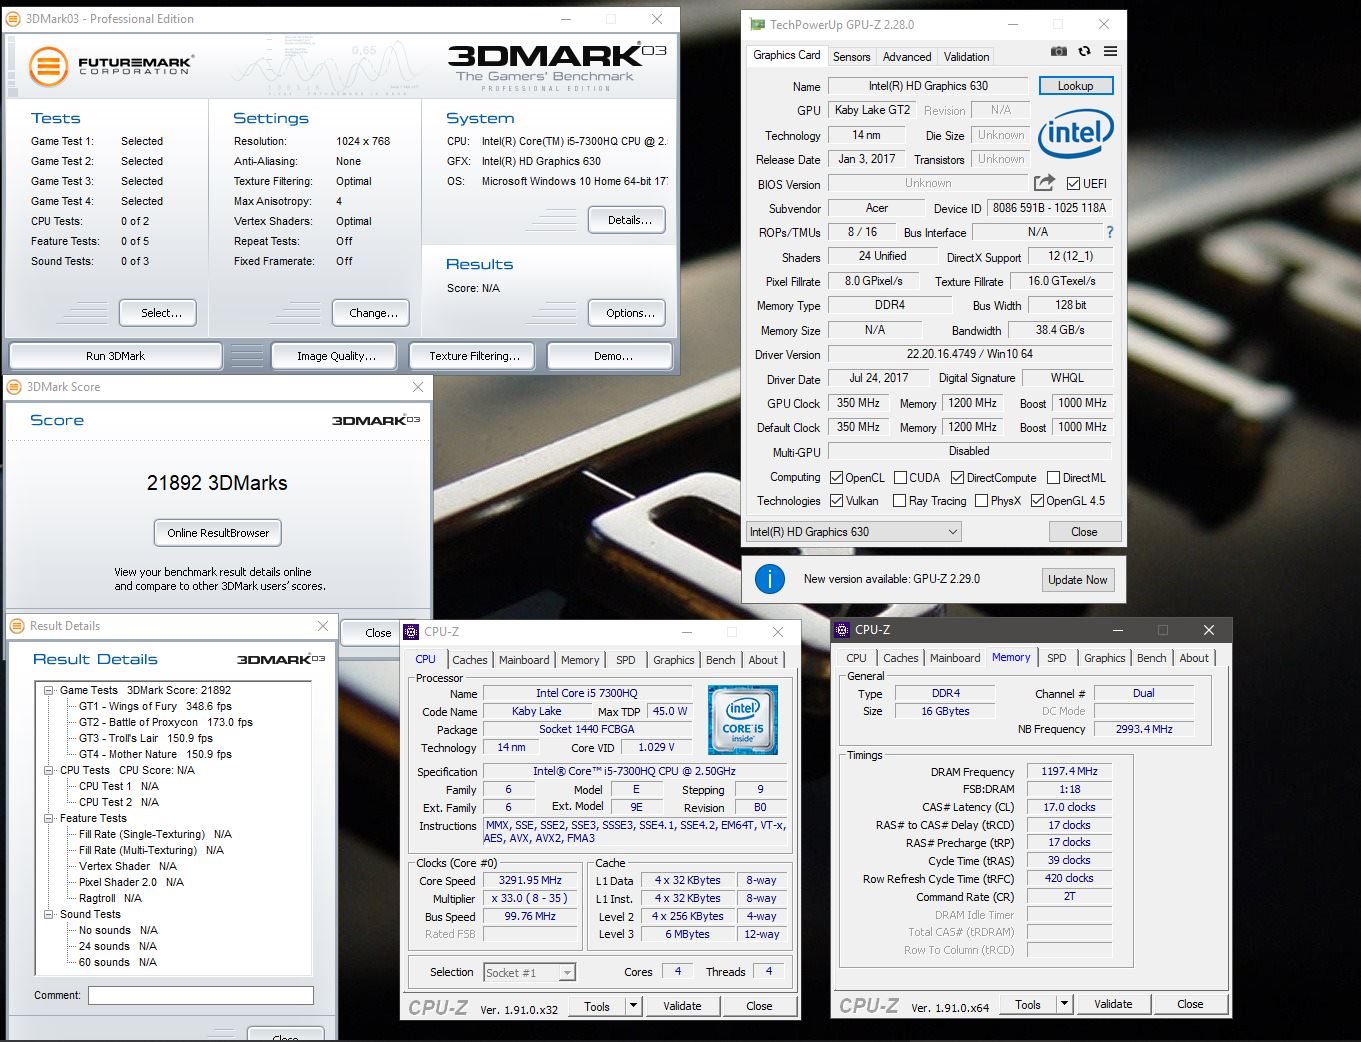Viewport: 1361px width, 1042px height.
Task: Select GT4 - Mother Nature result row
Action: point(155,754)
